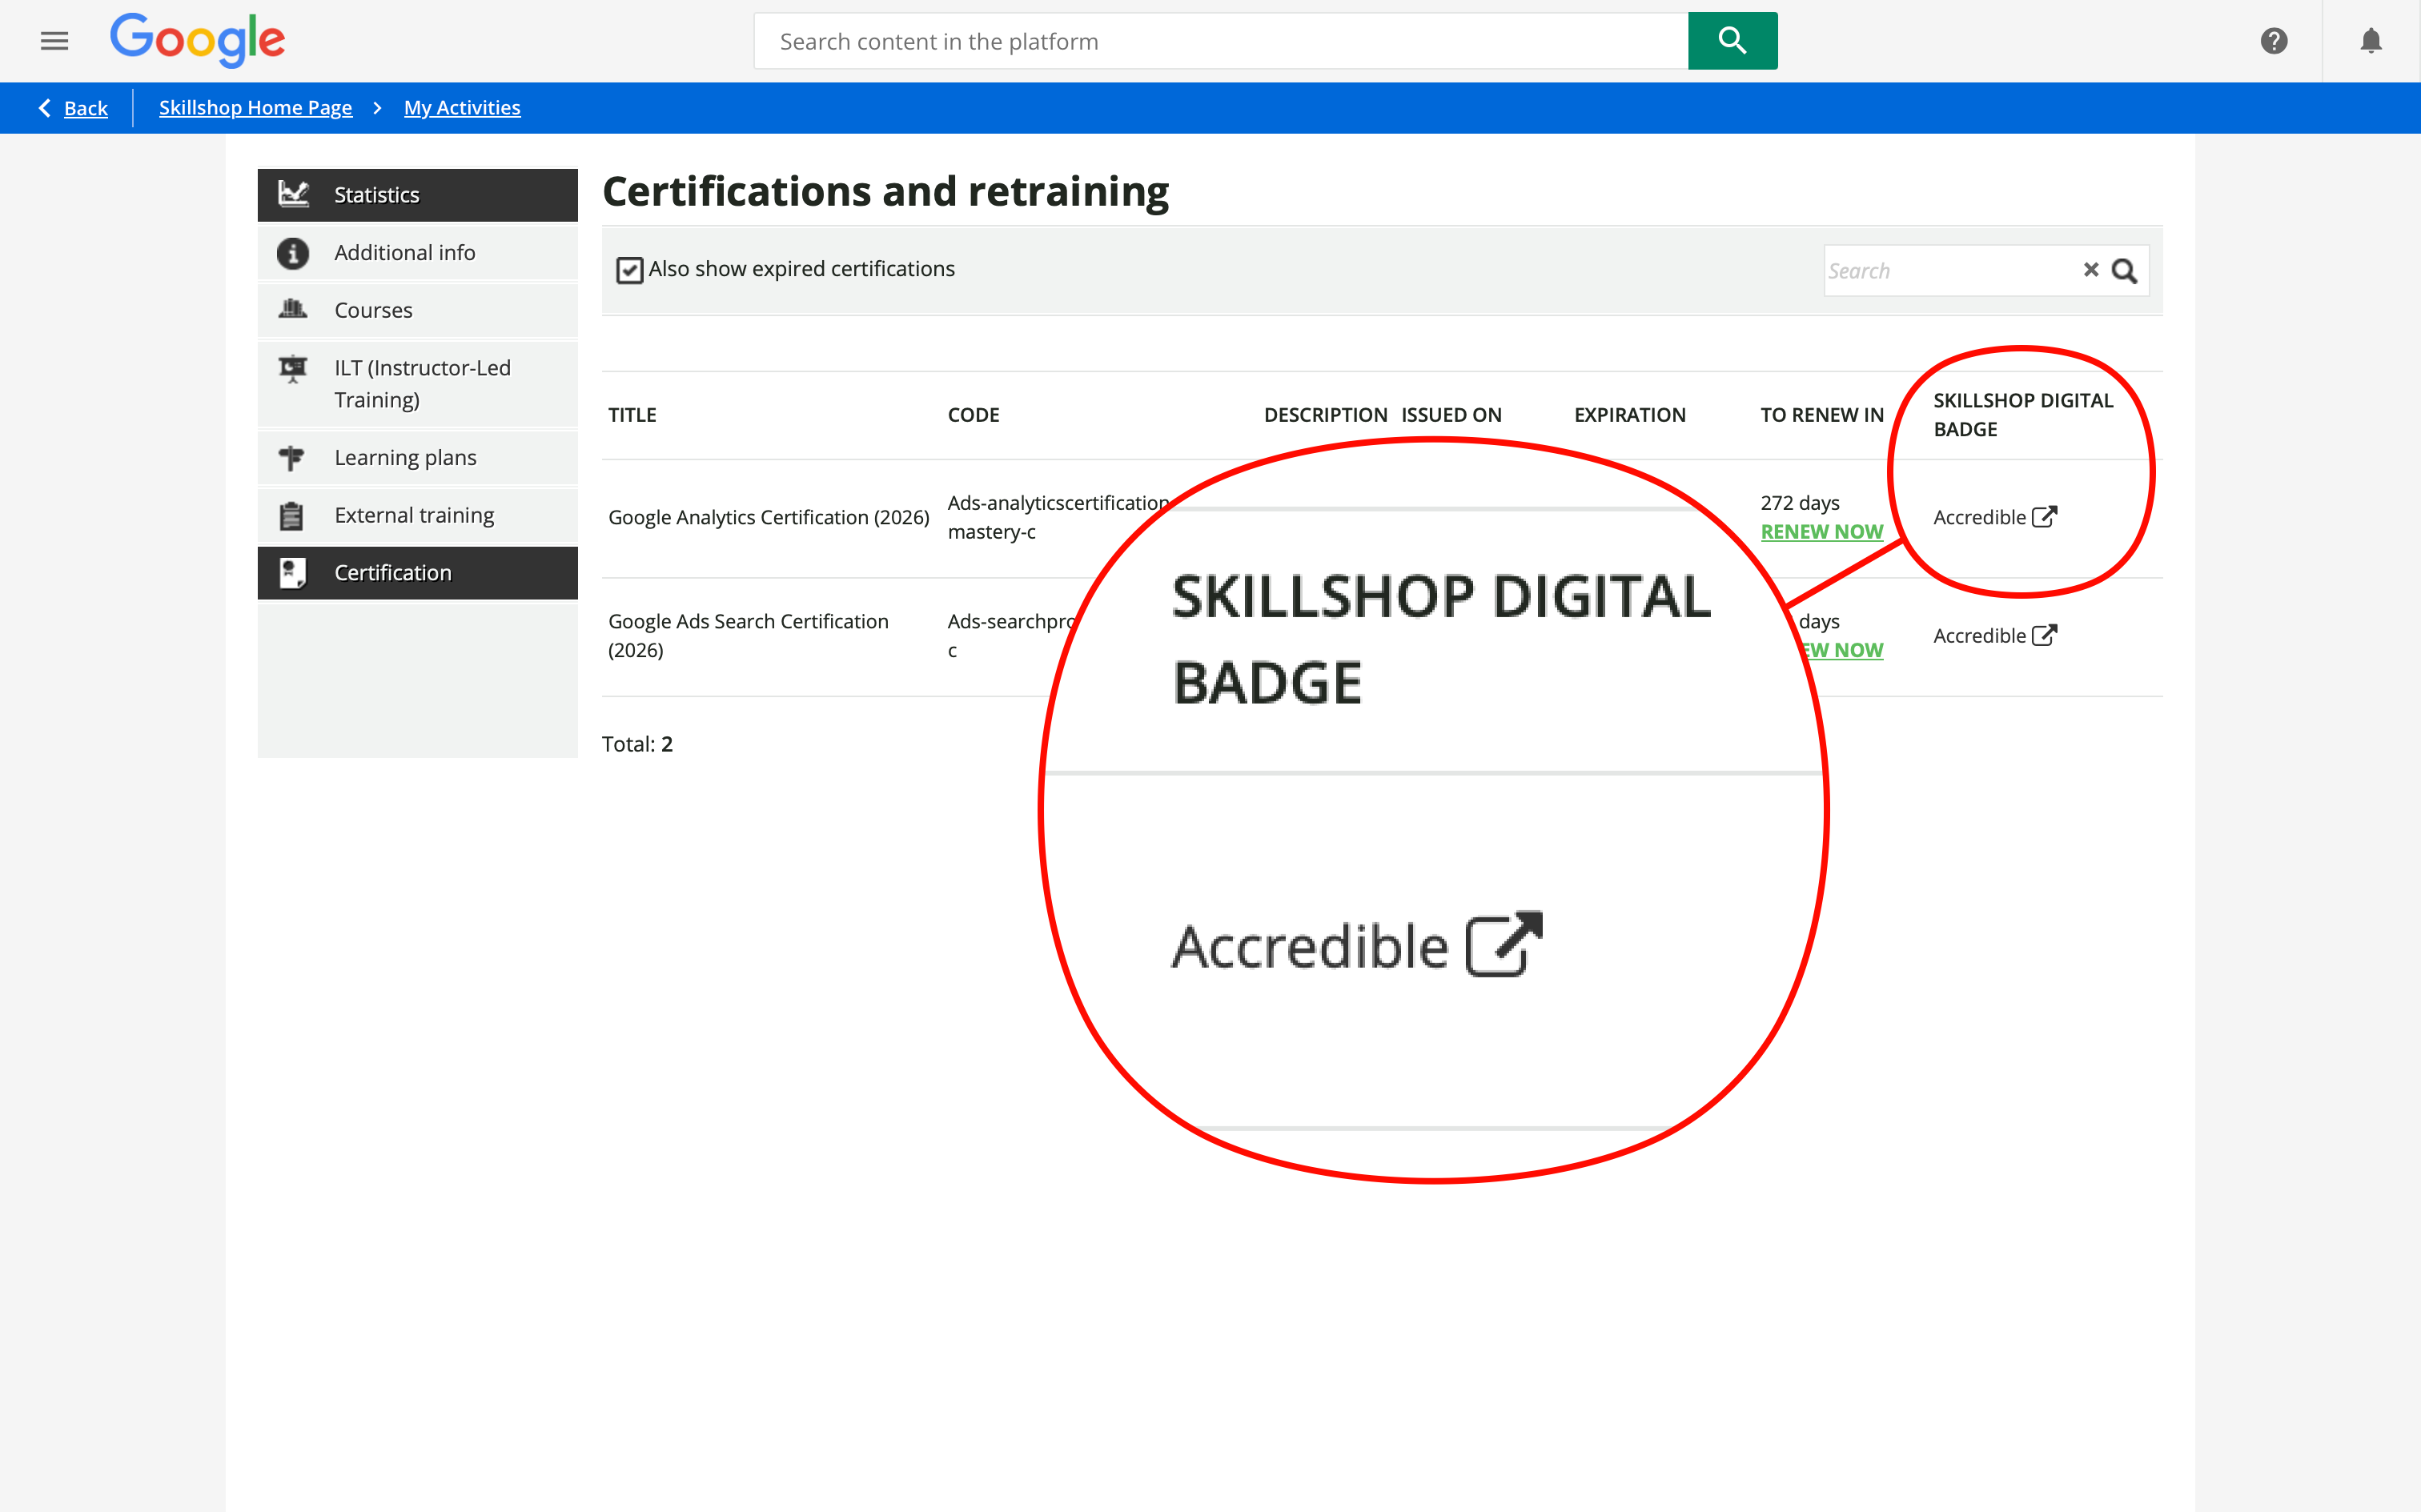Open the help question mark icon

click(x=2274, y=41)
